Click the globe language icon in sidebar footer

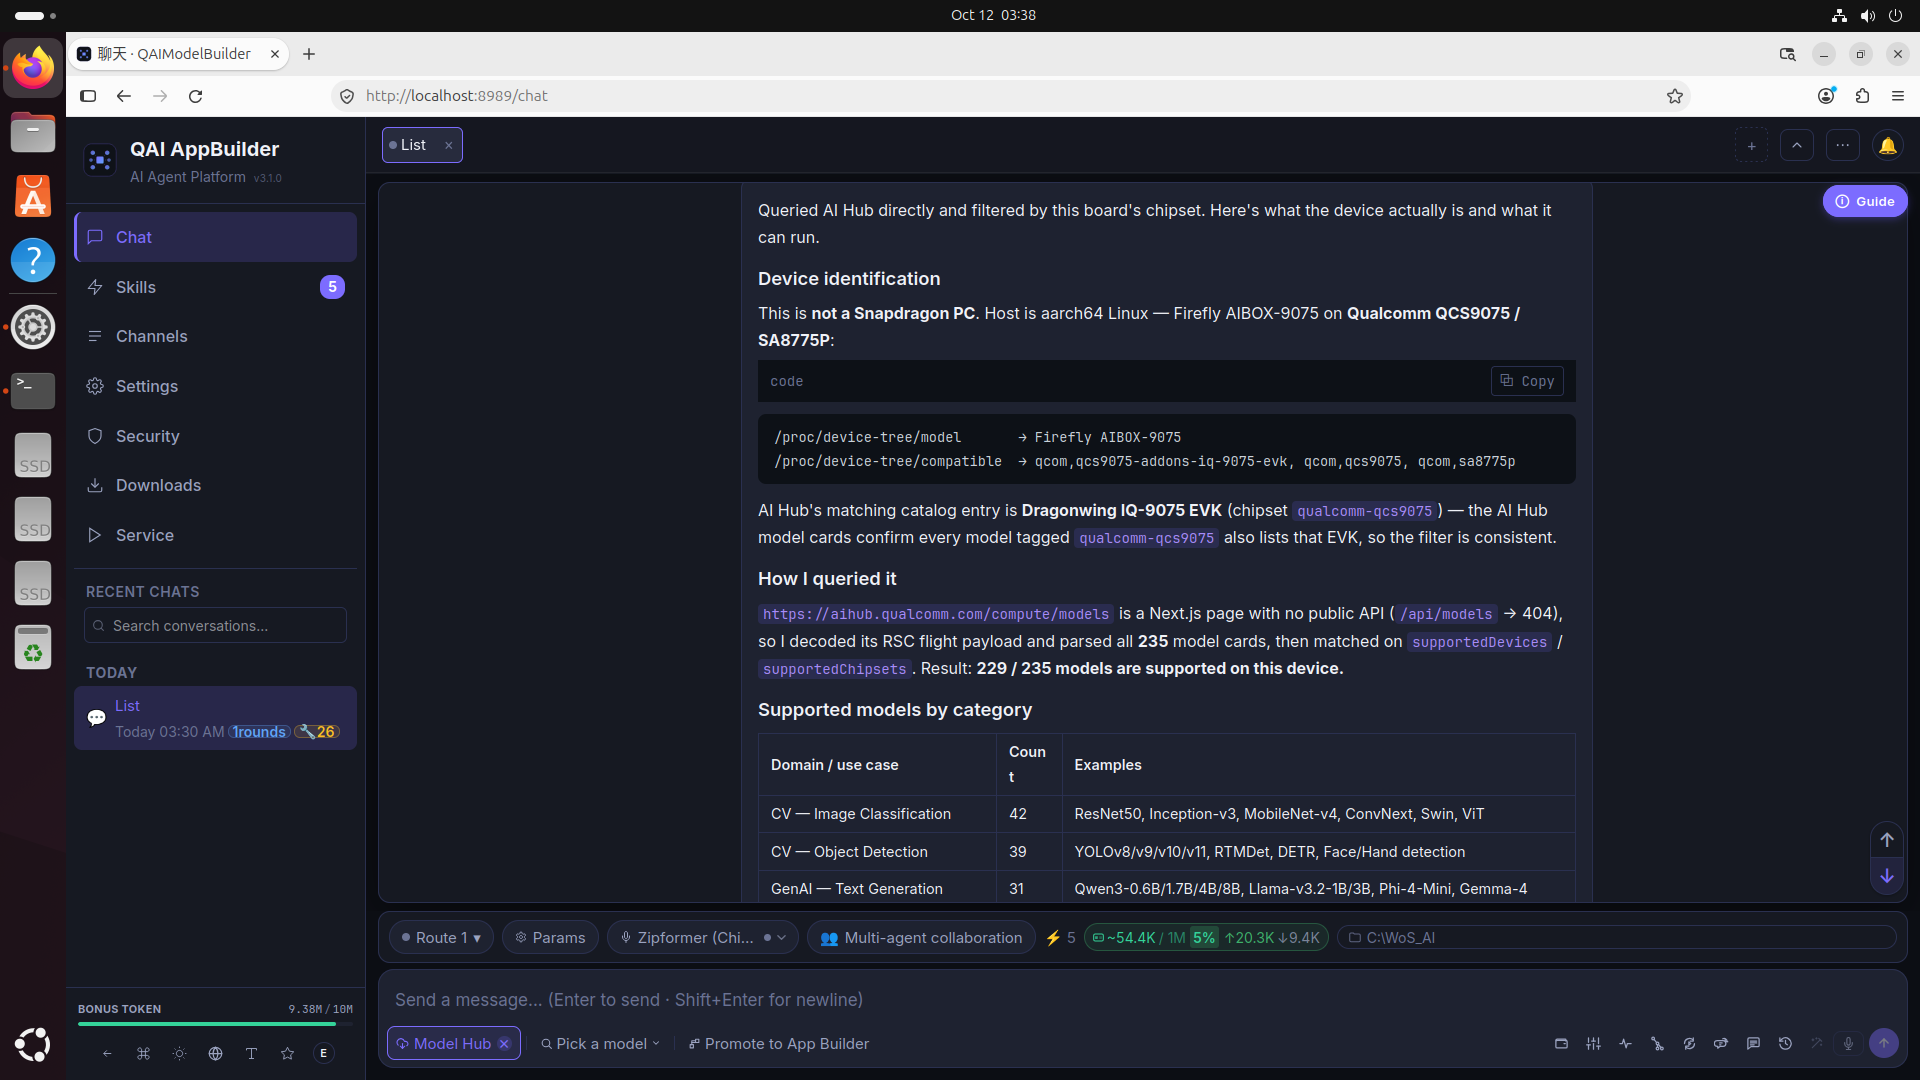click(x=215, y=1054)
